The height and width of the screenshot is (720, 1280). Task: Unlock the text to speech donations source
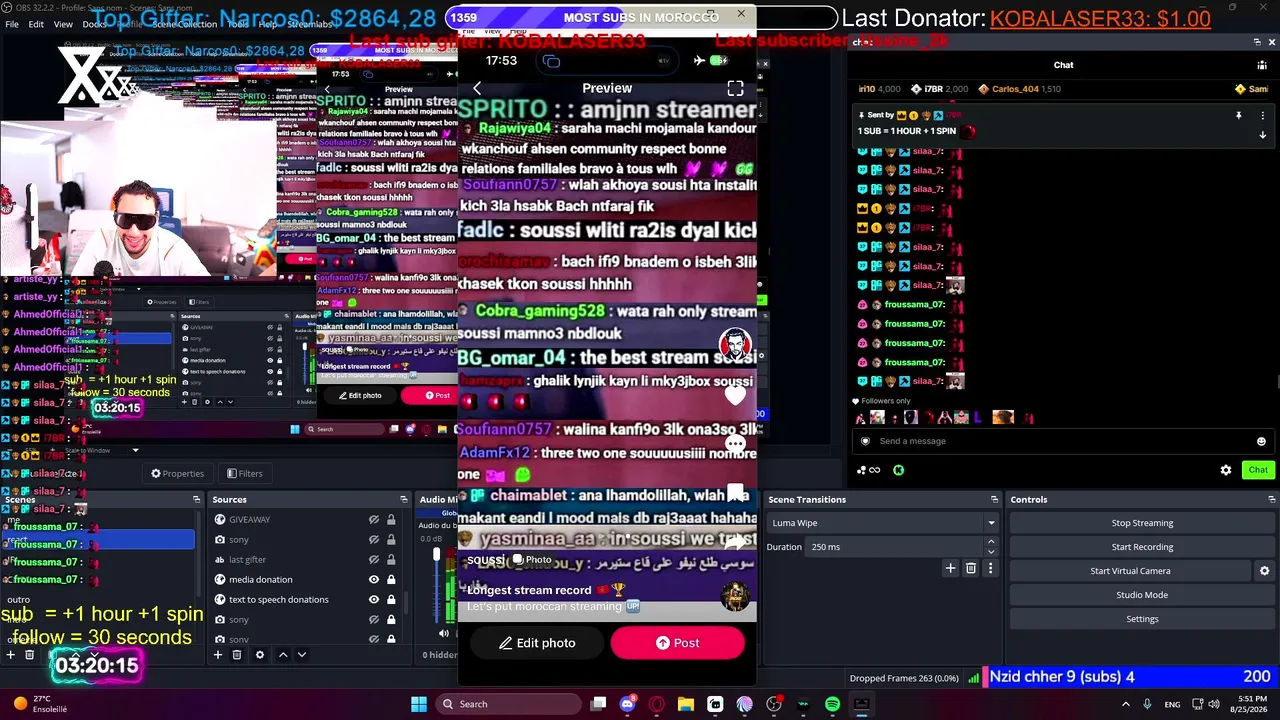[x=391, y=600]
